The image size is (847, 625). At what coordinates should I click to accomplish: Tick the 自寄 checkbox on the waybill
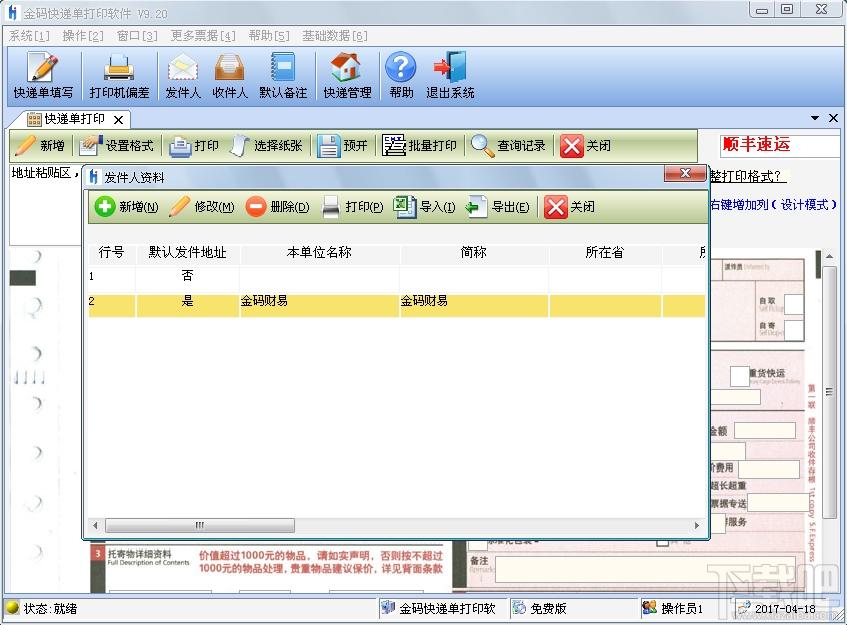pos(793,330)
